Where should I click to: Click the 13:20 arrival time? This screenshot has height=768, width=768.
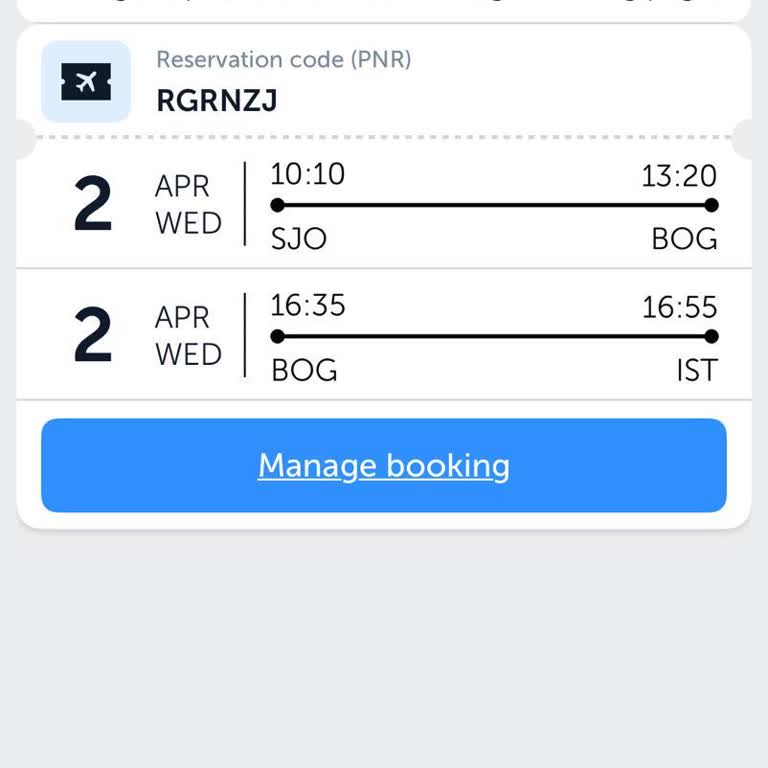tap(679, 176)
